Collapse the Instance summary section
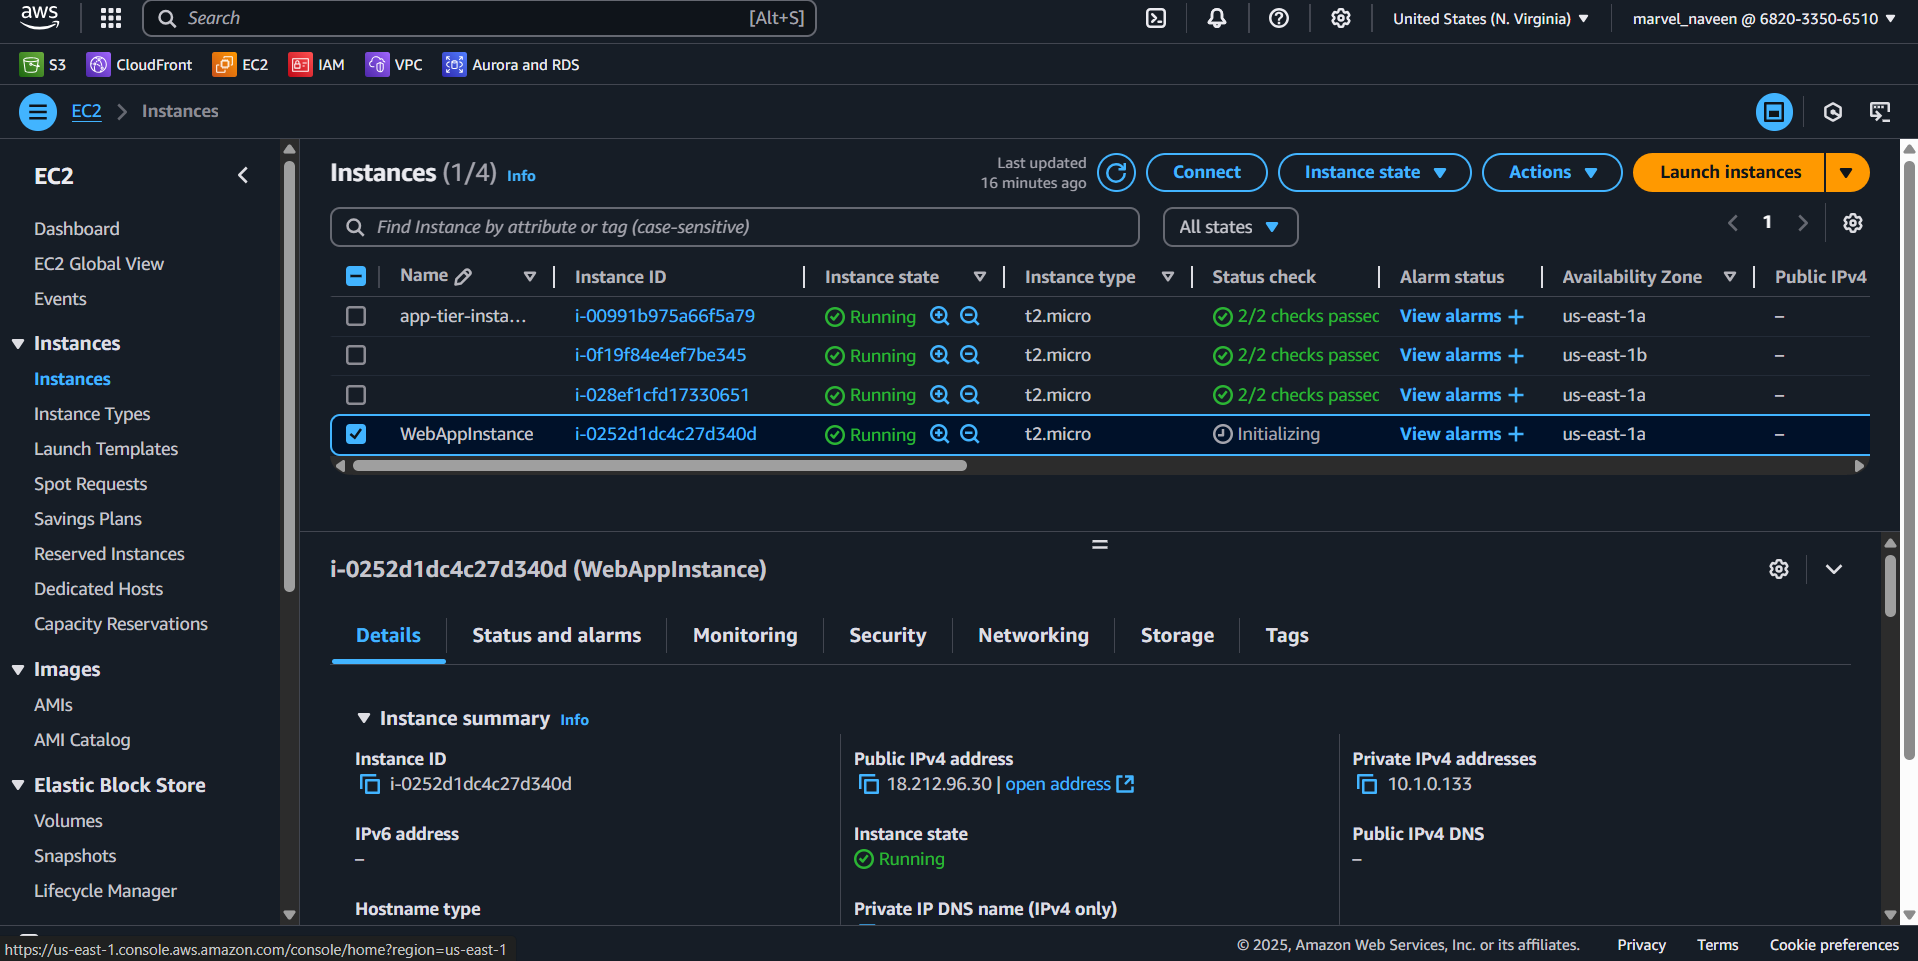Image resolution: width=1918 pixels, height=961 pixels. click(x=364, y=718)
